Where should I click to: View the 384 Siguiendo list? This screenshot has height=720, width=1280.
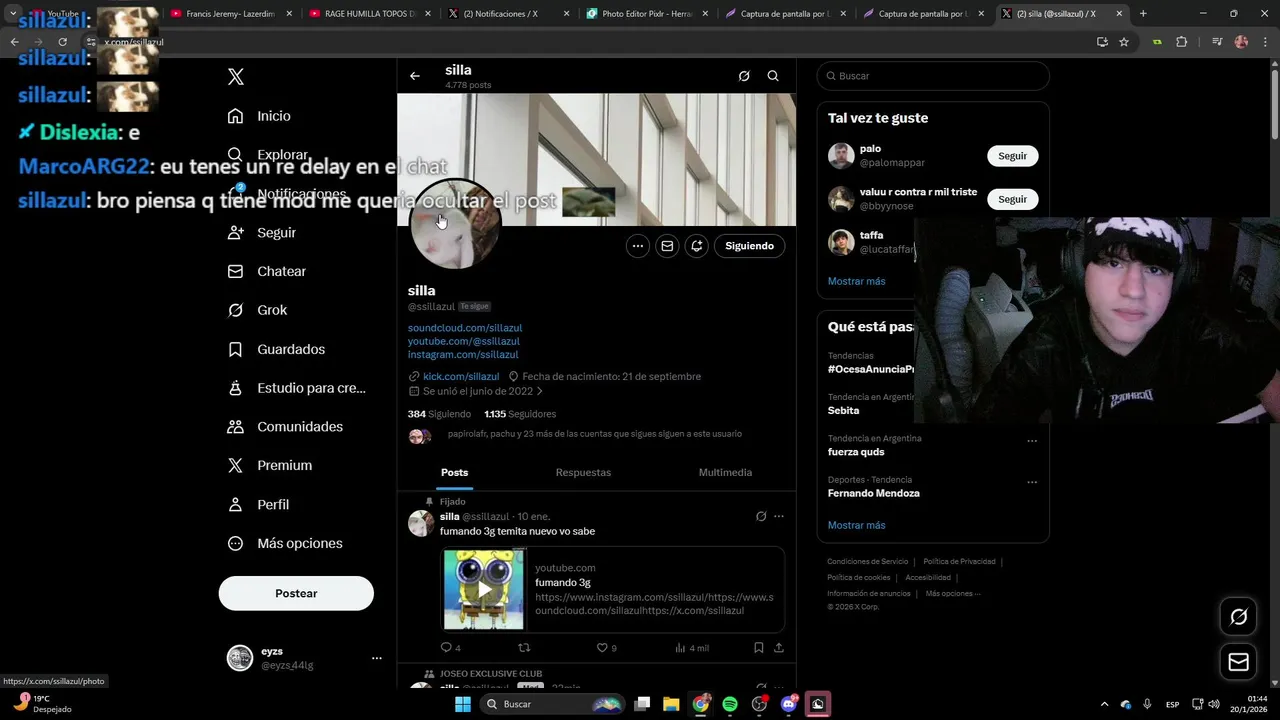click(x=439, y=414)
